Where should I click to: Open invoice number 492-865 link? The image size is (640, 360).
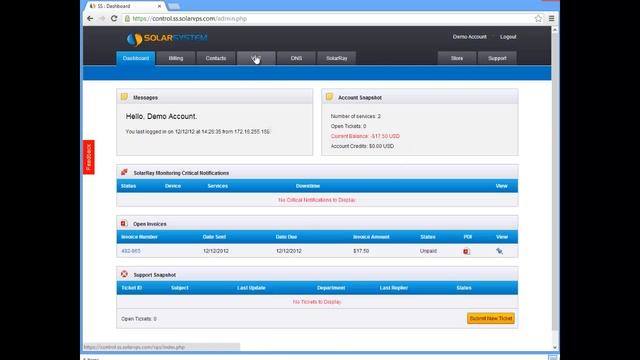pos(131,251)
